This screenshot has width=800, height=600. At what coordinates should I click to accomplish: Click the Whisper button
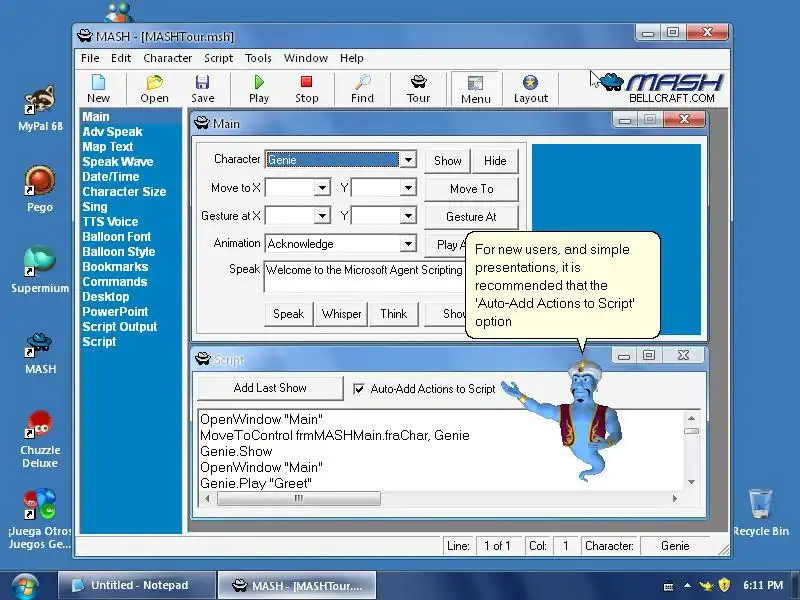tap(341, 314)
